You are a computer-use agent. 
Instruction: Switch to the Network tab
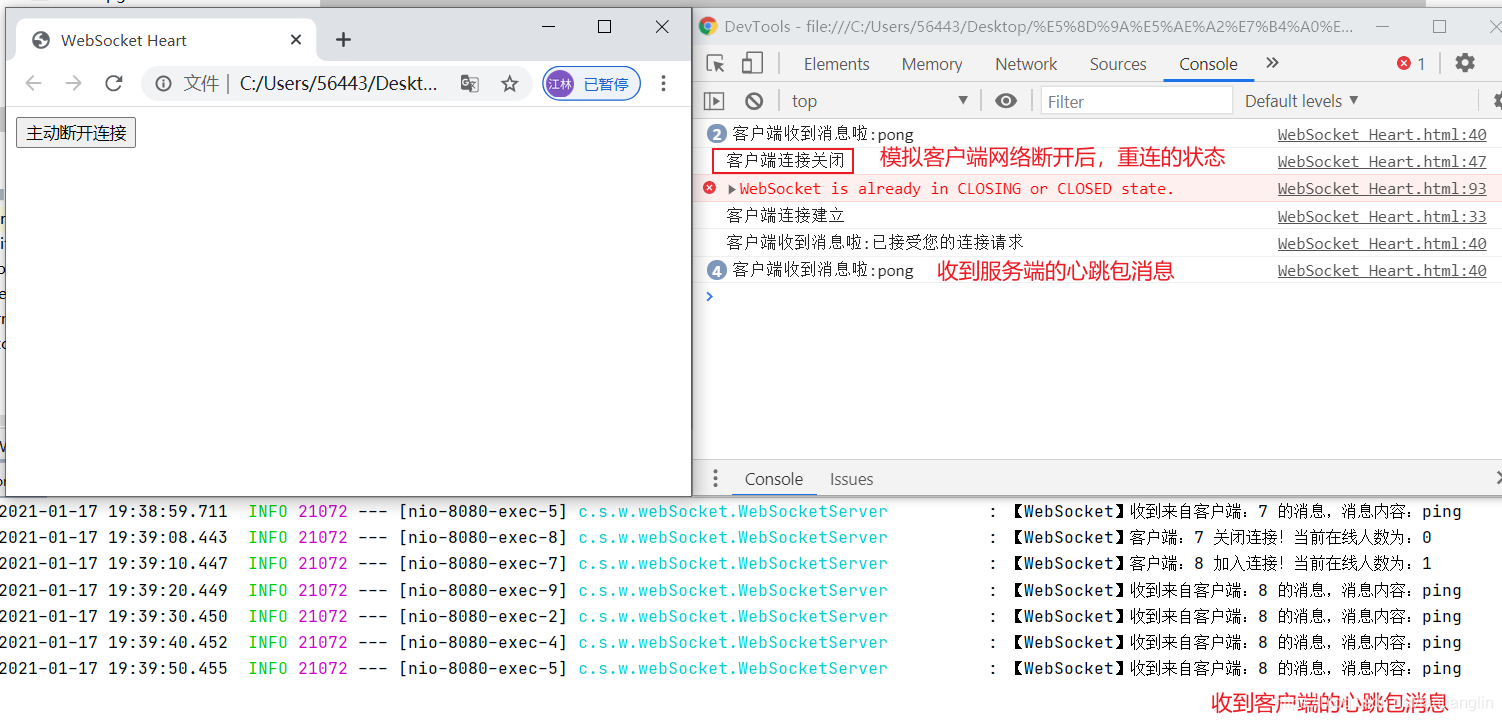[x=1026, y=64]
